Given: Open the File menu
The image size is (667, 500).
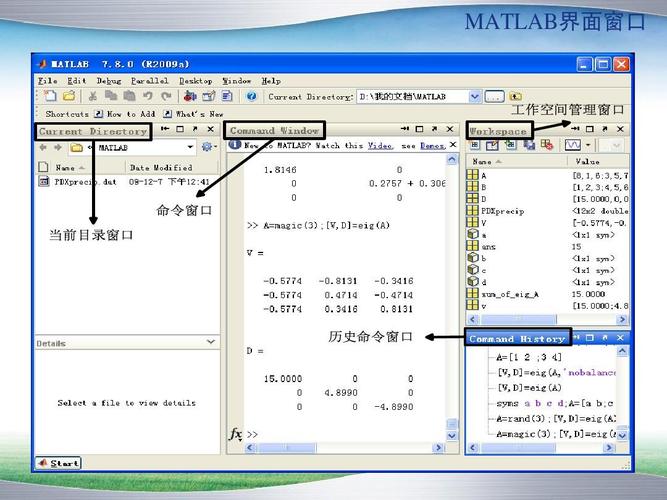Looking at the screenshot, I should click(47, 81).
